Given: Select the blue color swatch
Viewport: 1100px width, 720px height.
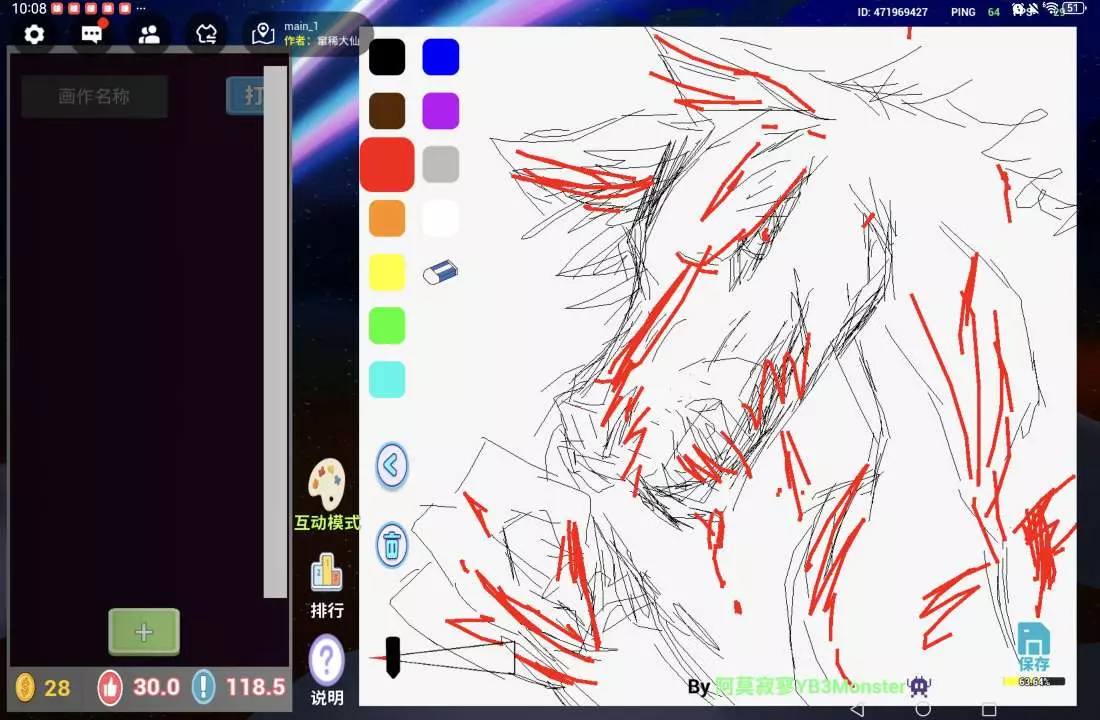Looking at the screenshot, I should [x=440, y=57].
